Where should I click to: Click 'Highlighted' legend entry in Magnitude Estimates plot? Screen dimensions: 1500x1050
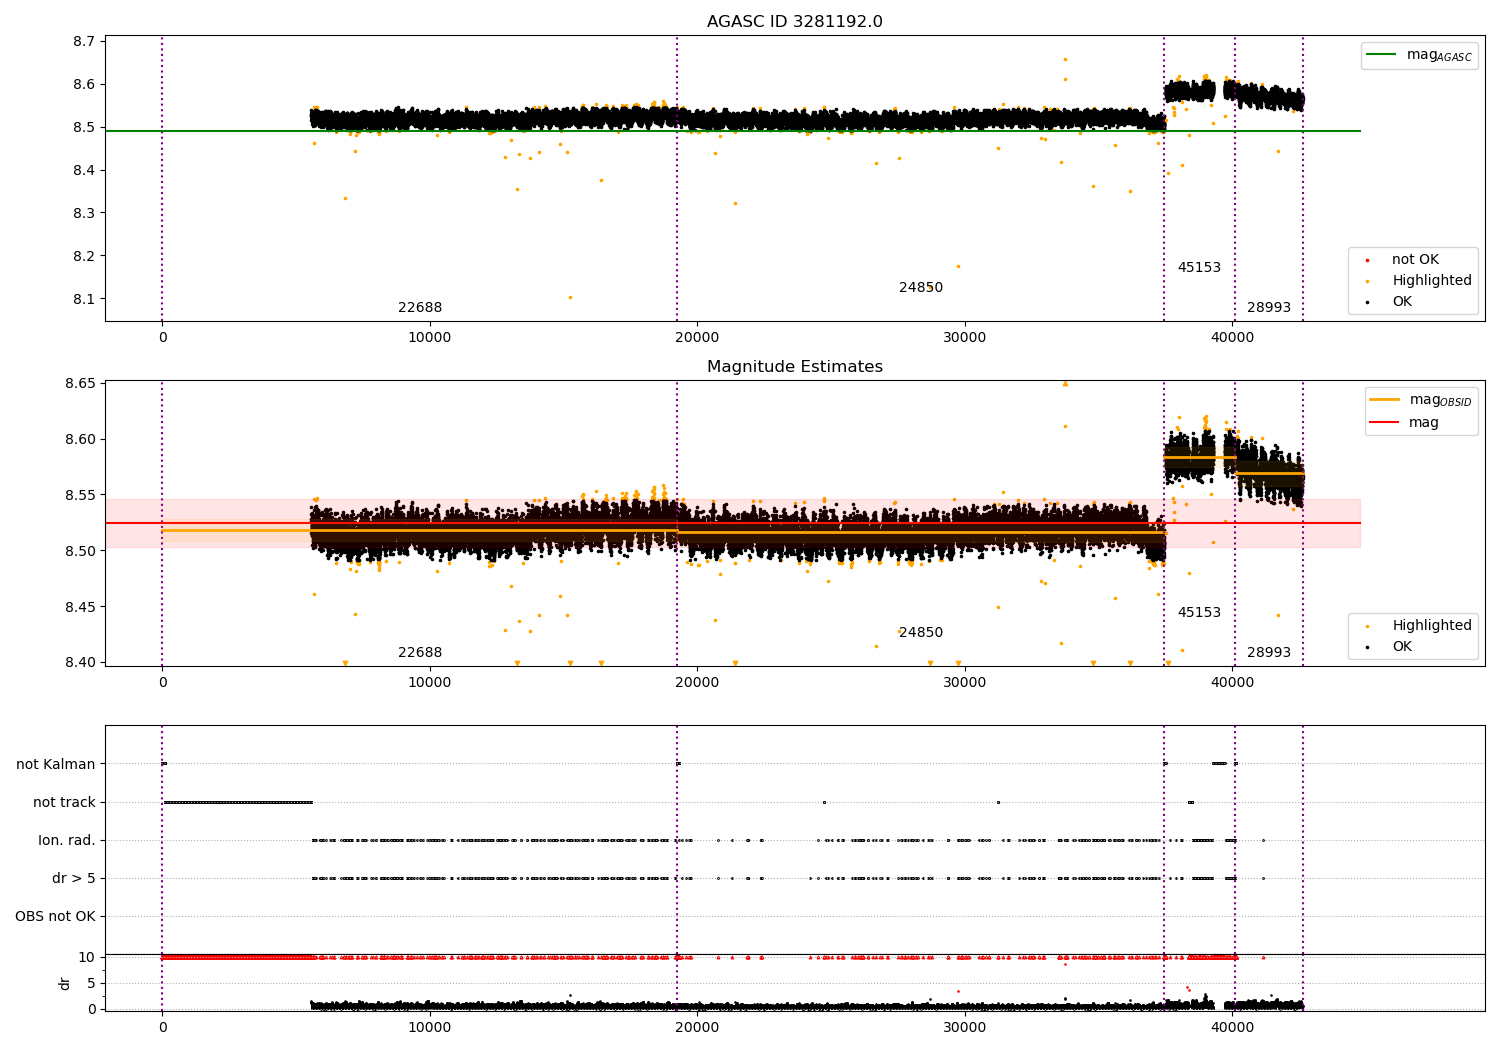pyautogui.click(x=1419, y=626)
